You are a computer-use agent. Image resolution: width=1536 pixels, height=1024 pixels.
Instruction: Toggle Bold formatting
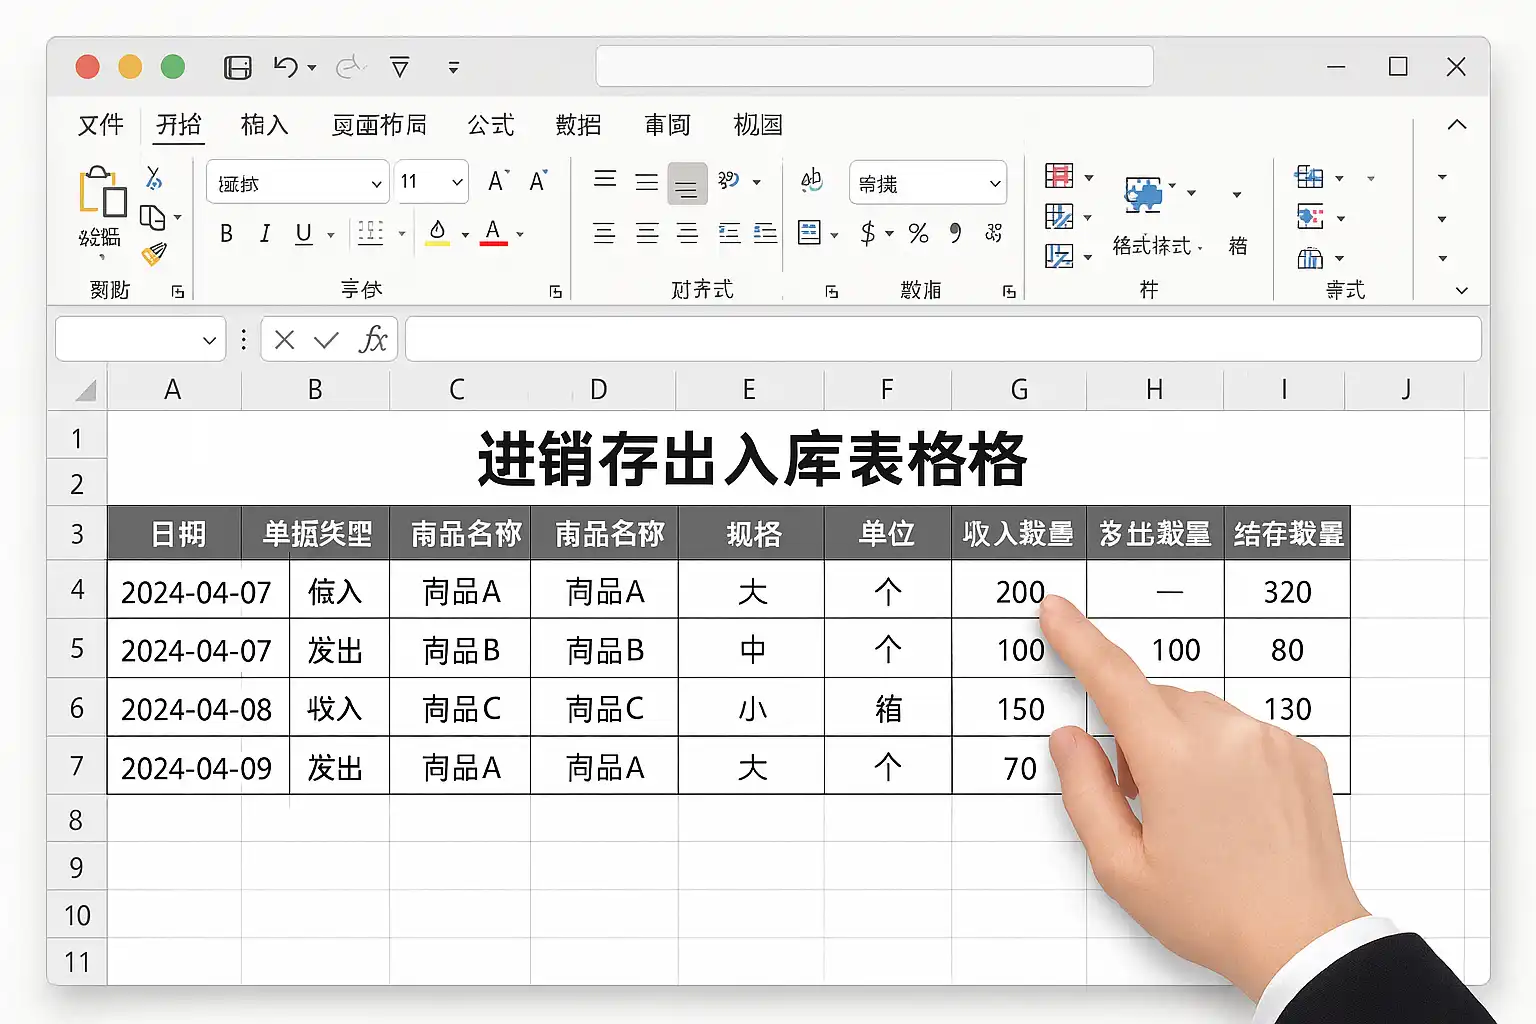[226, 233]
